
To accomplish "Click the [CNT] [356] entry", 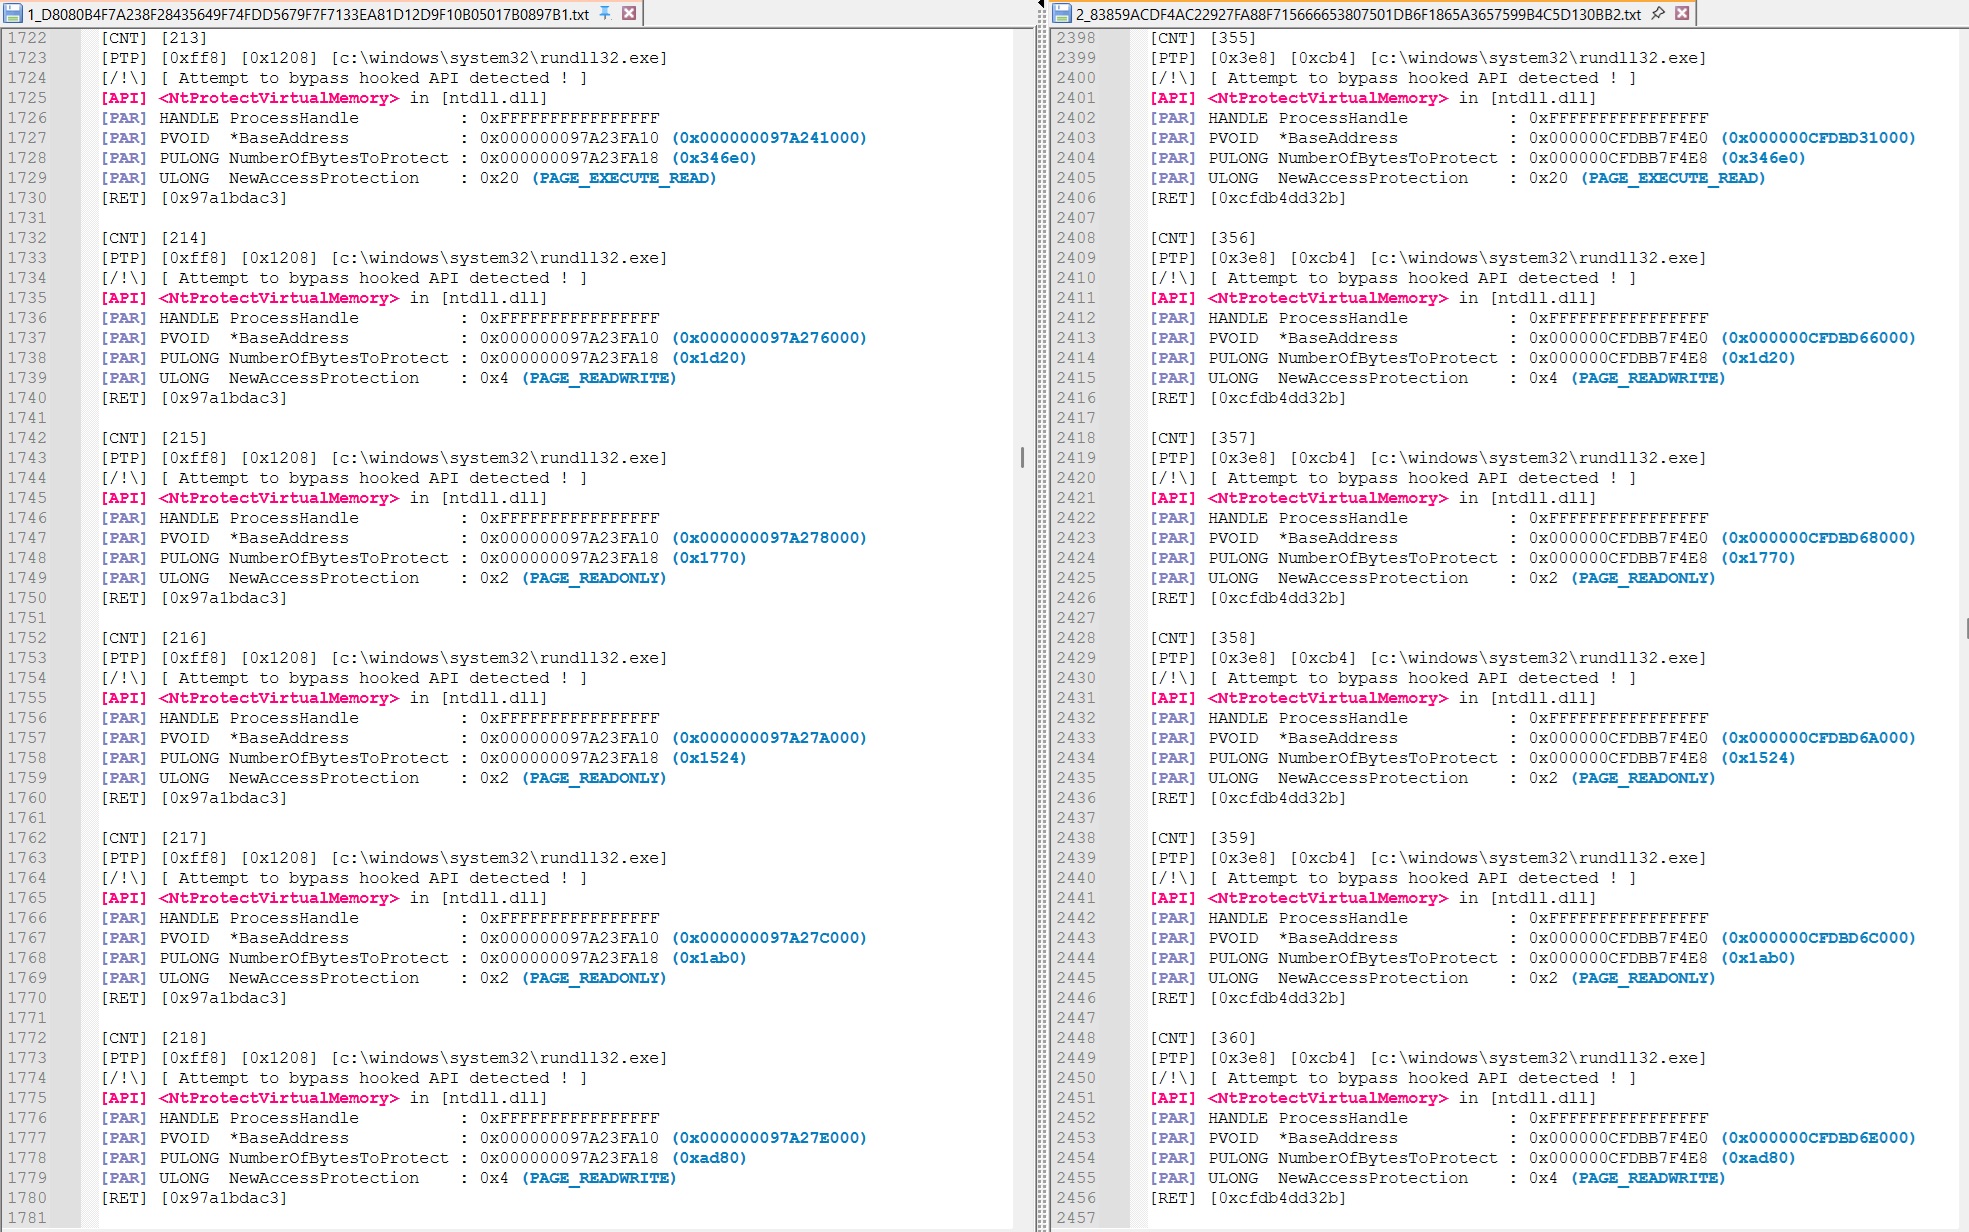I will [x=1203, y=238].
